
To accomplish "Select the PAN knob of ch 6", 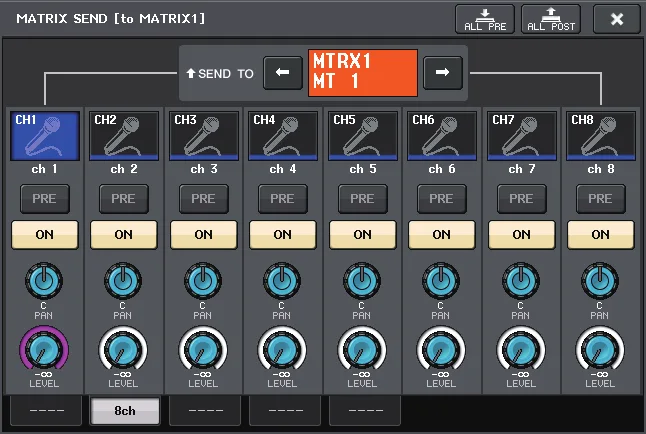I will point(441,281).
